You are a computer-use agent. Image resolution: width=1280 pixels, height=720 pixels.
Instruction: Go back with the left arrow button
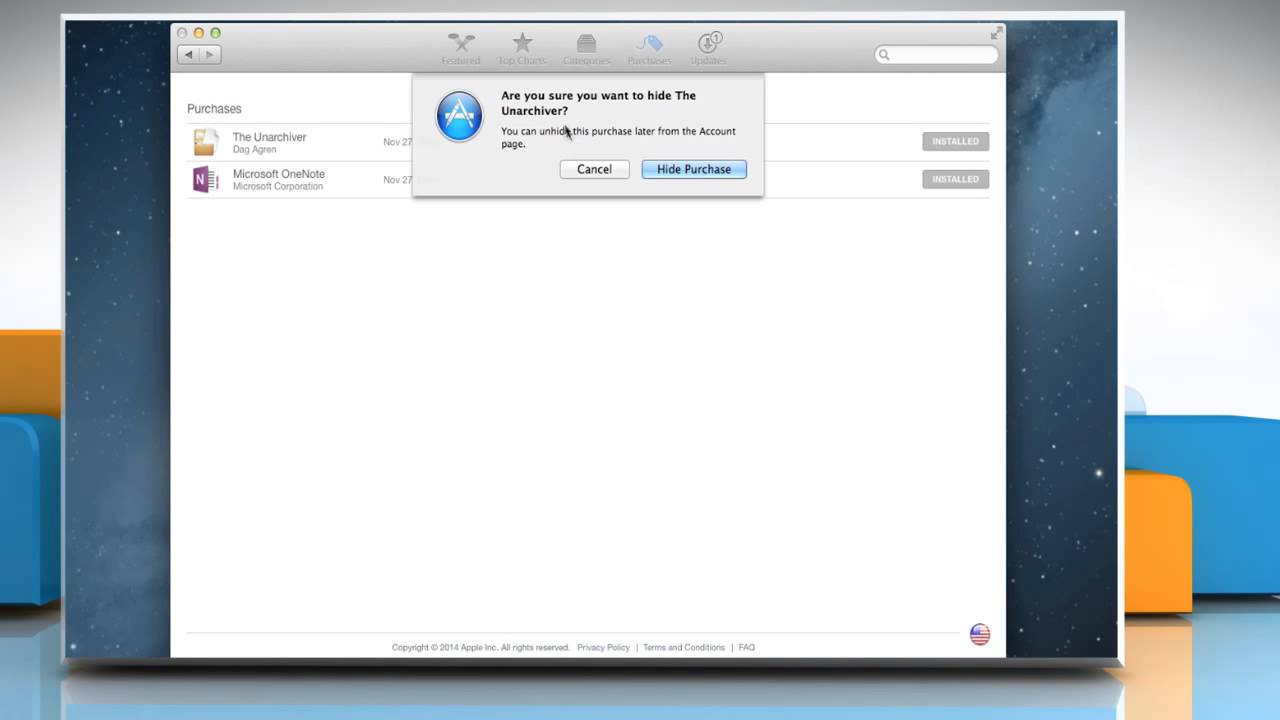(189, 55)
